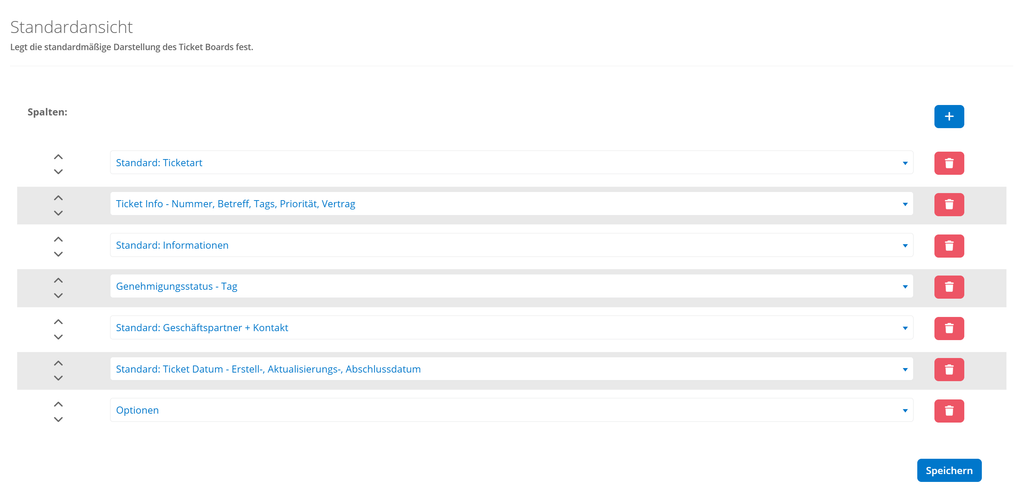Remove the Geschäftspartner + Kontakt column
This screenshot has height=491, width=1024.
[x=949, y=328]
